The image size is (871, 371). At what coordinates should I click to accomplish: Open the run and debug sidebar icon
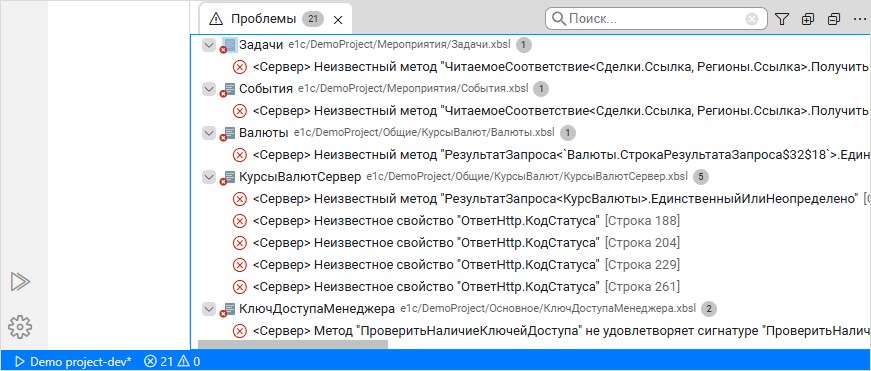click(20, 282)
